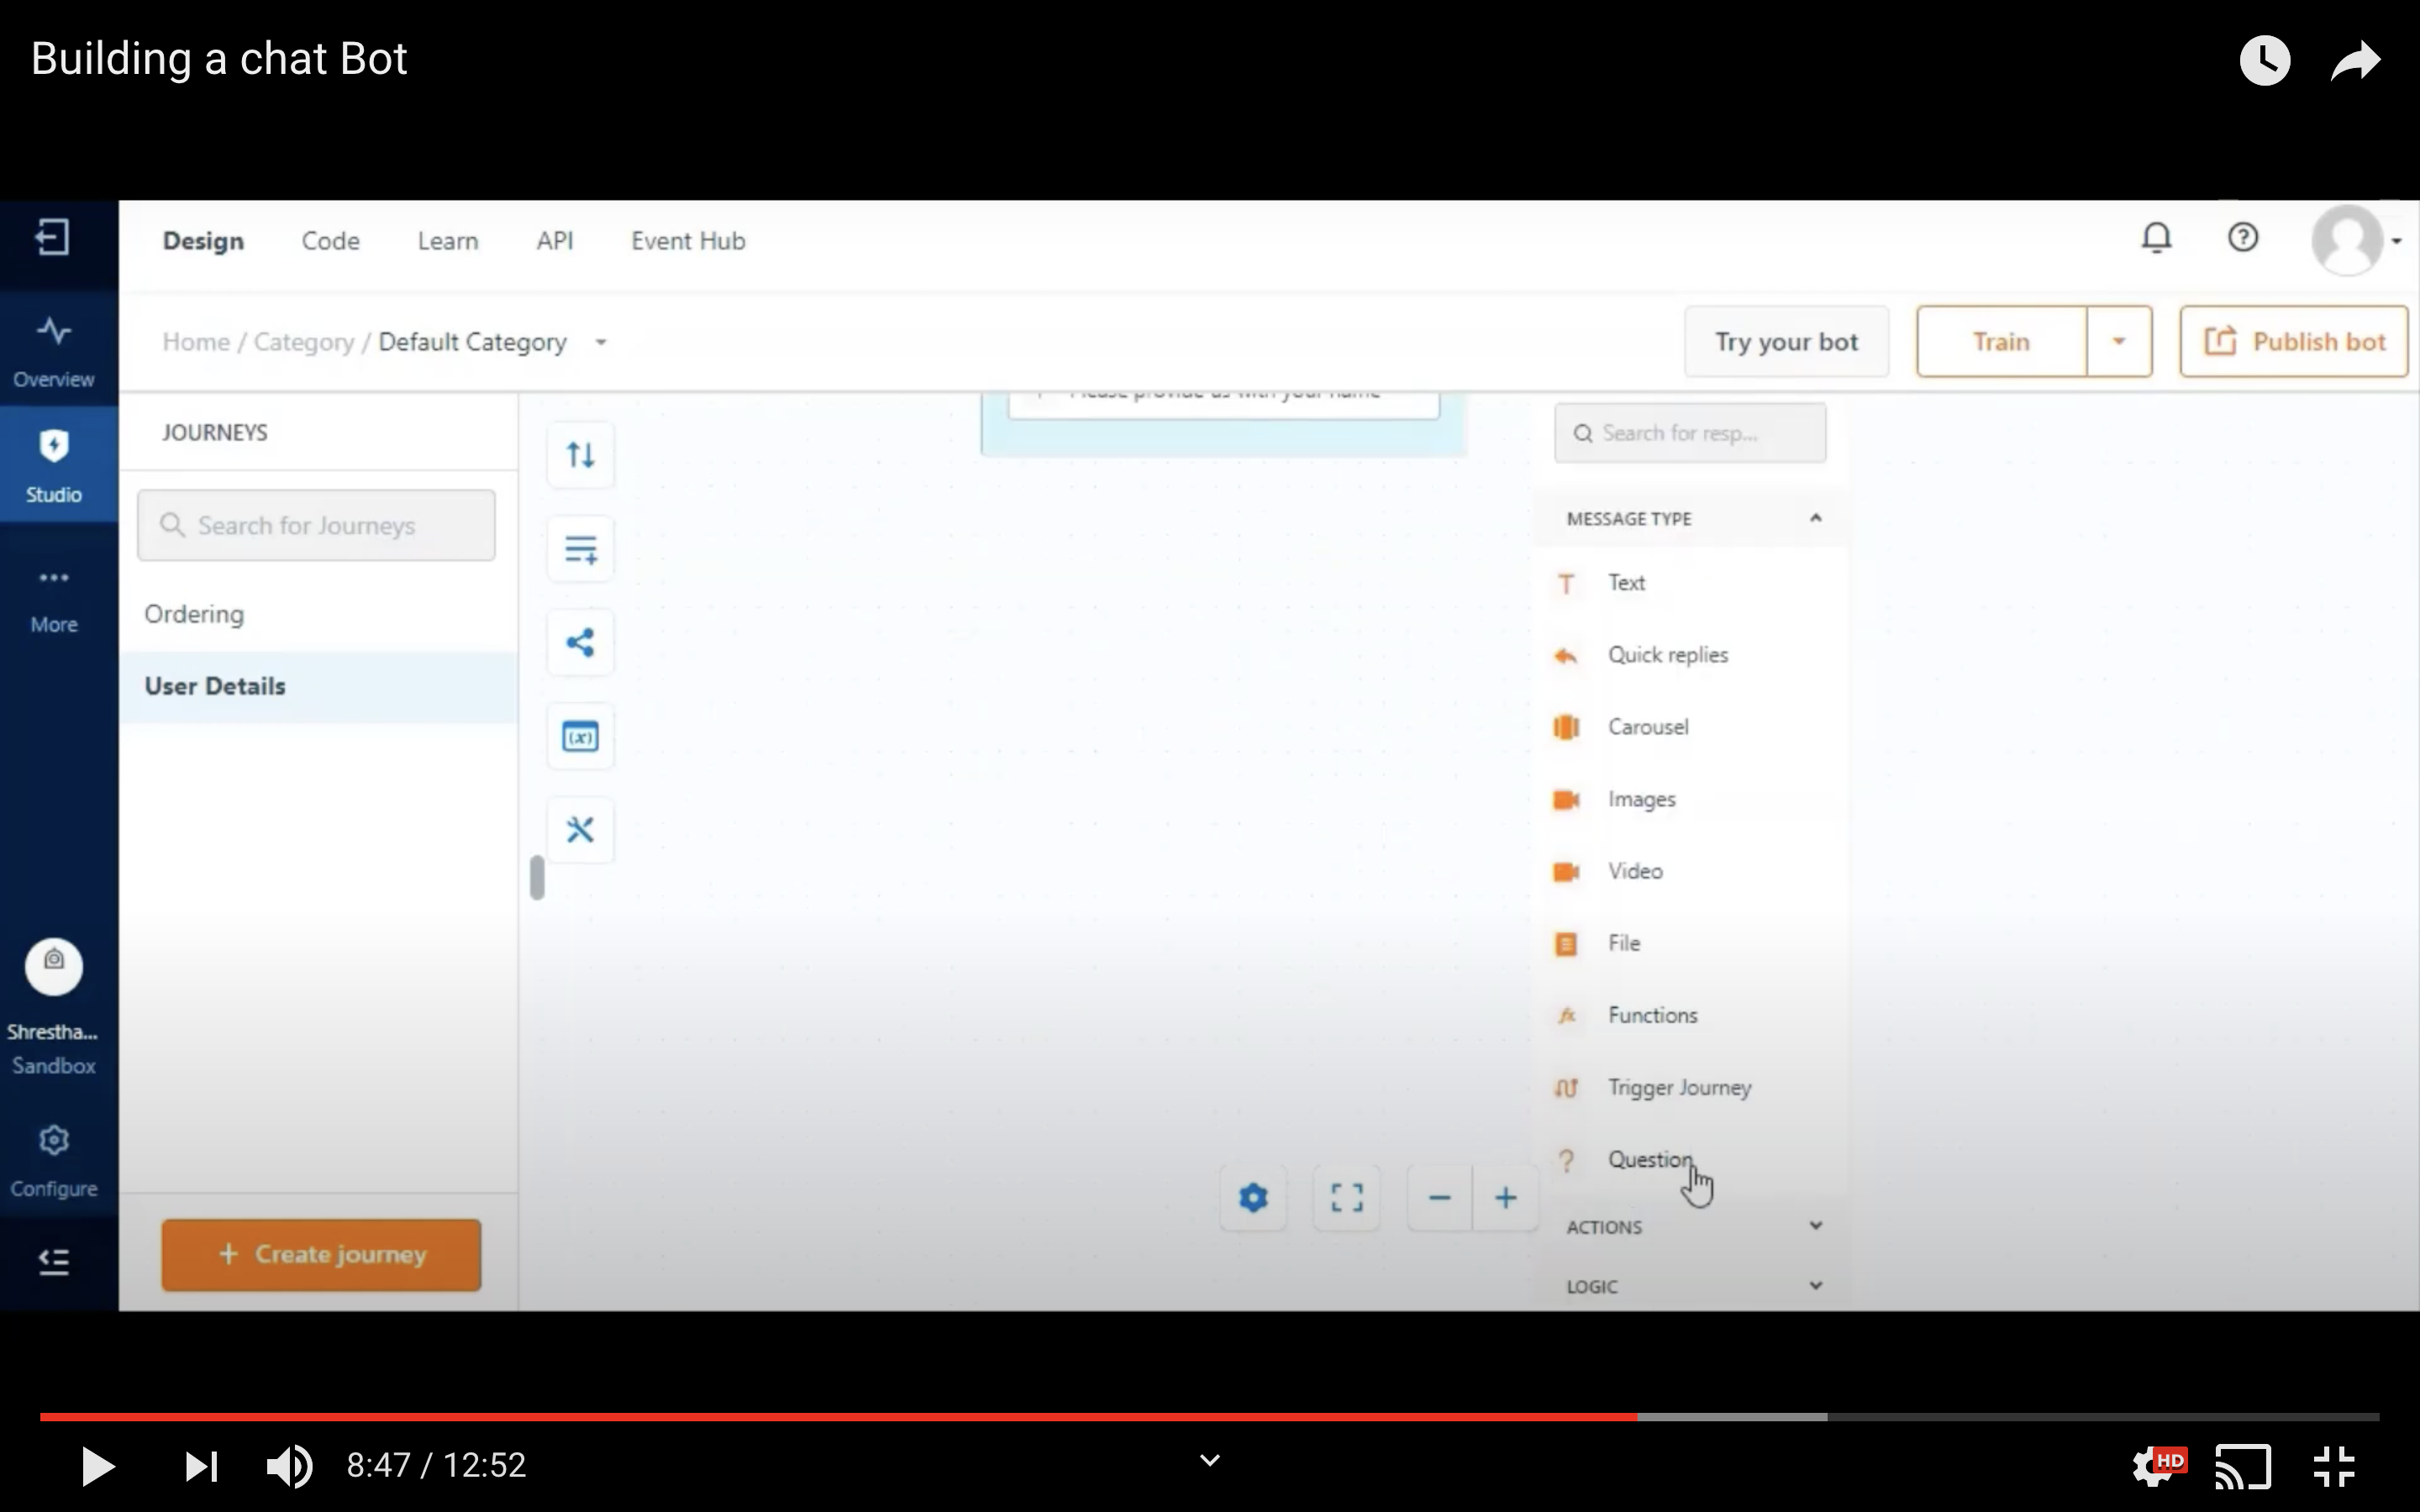This screenshot has width=2420, height=1512.
Task: Switch to the Event Hub tab
Action: click(688, 241)
